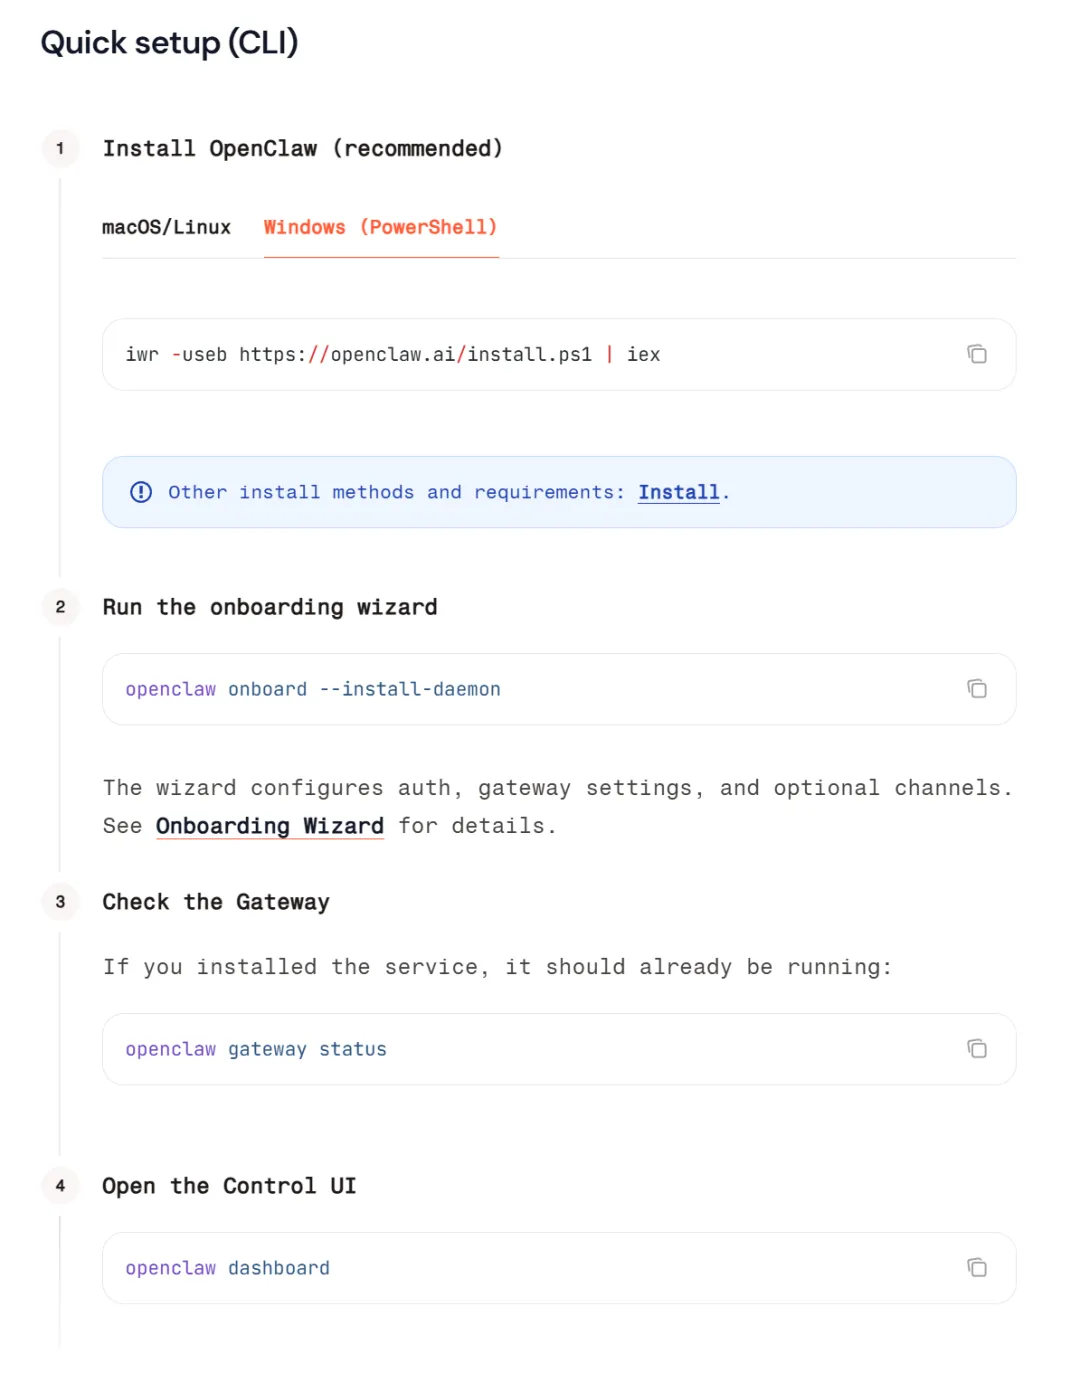
Task: Click the Check the Gateway heading
Action: pyautogui.click(x=215, y=902)
